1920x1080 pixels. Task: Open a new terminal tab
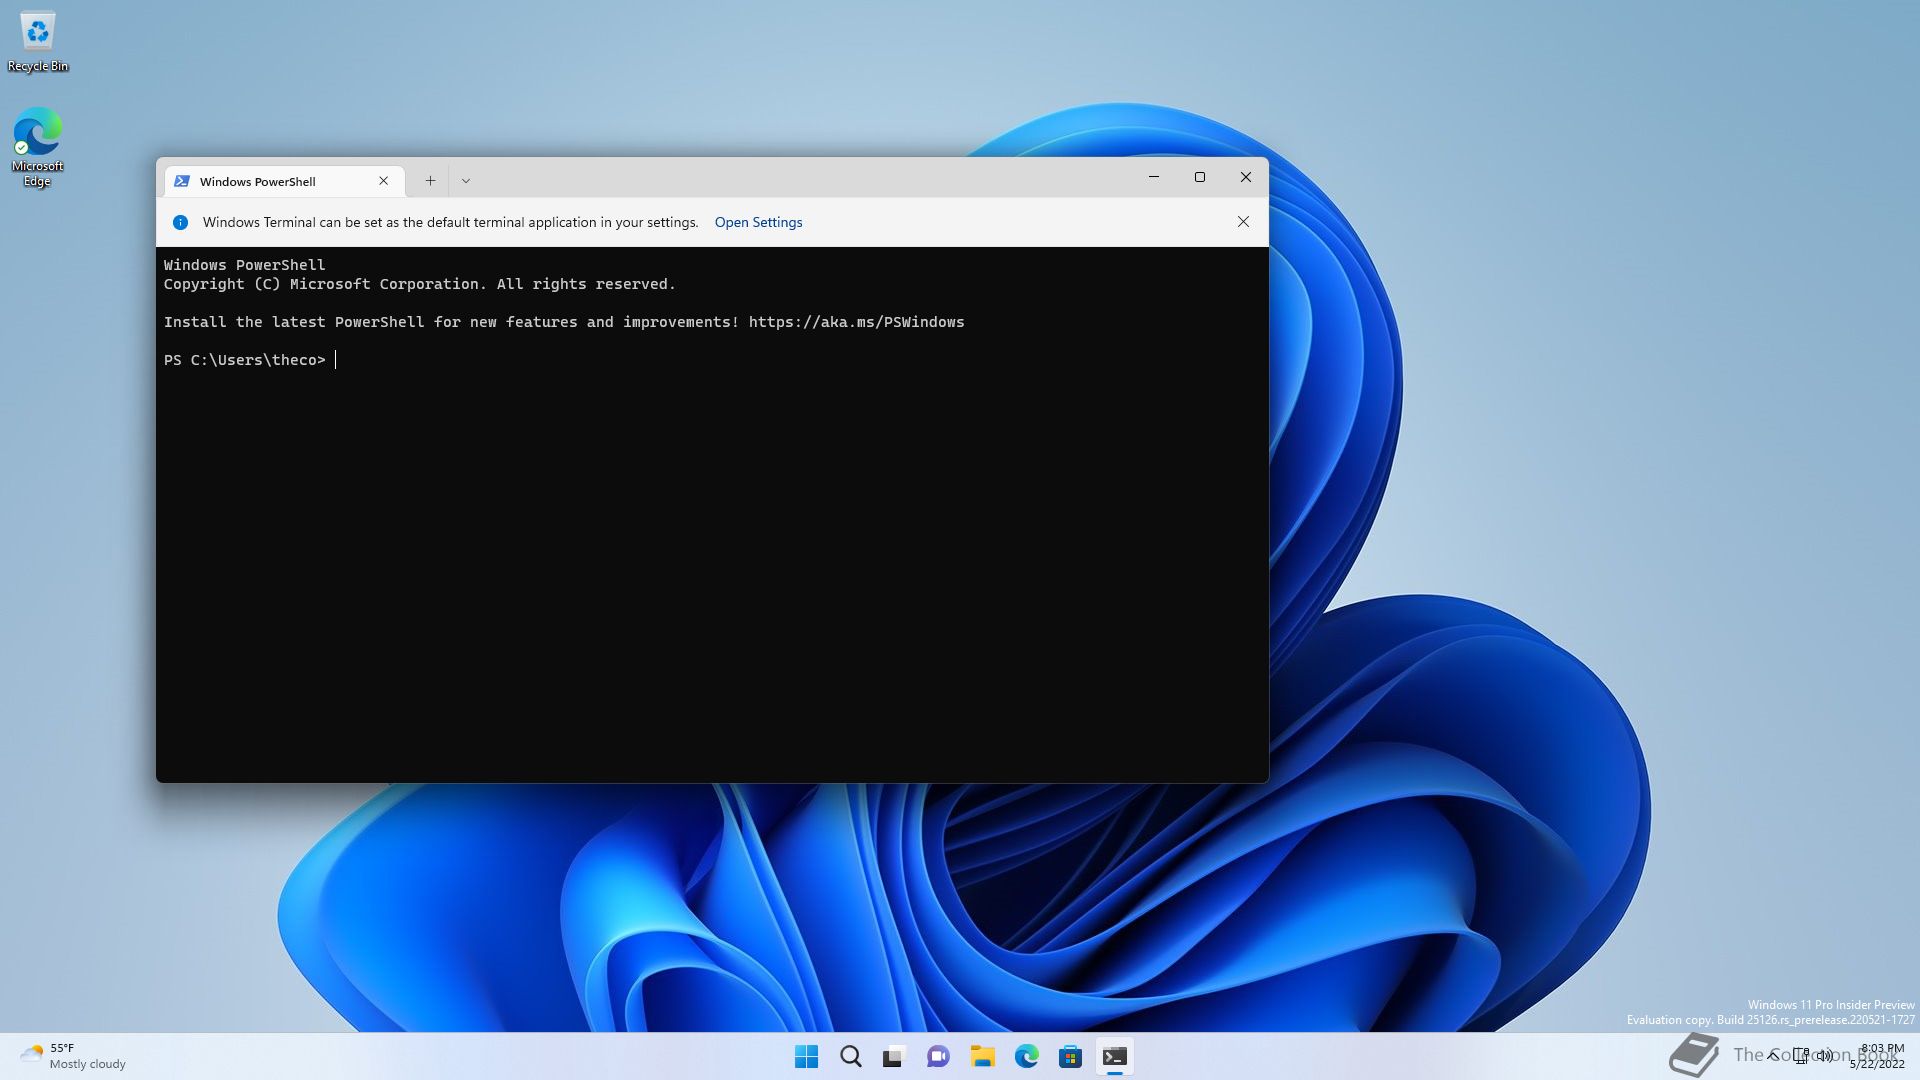tap(430, 181)
